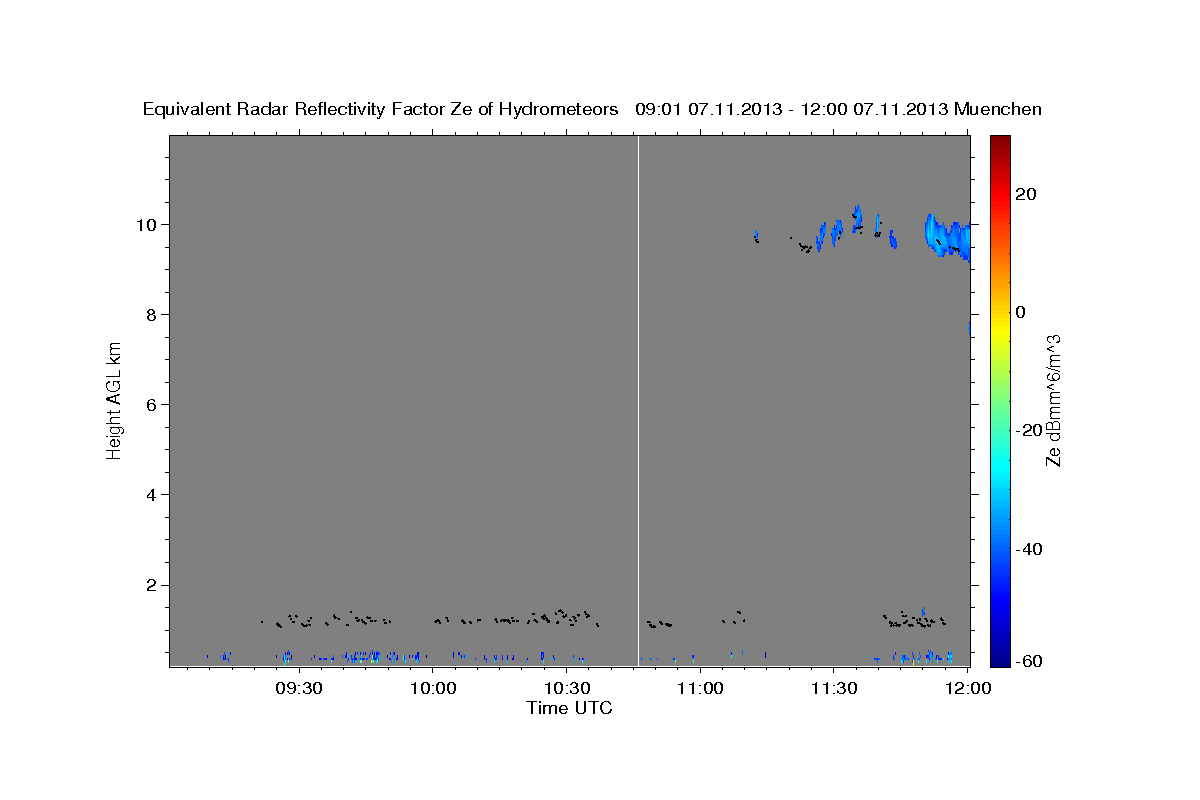
Task: Click the 'Height AGL km' axis label
Action: [x=115, y=400]
